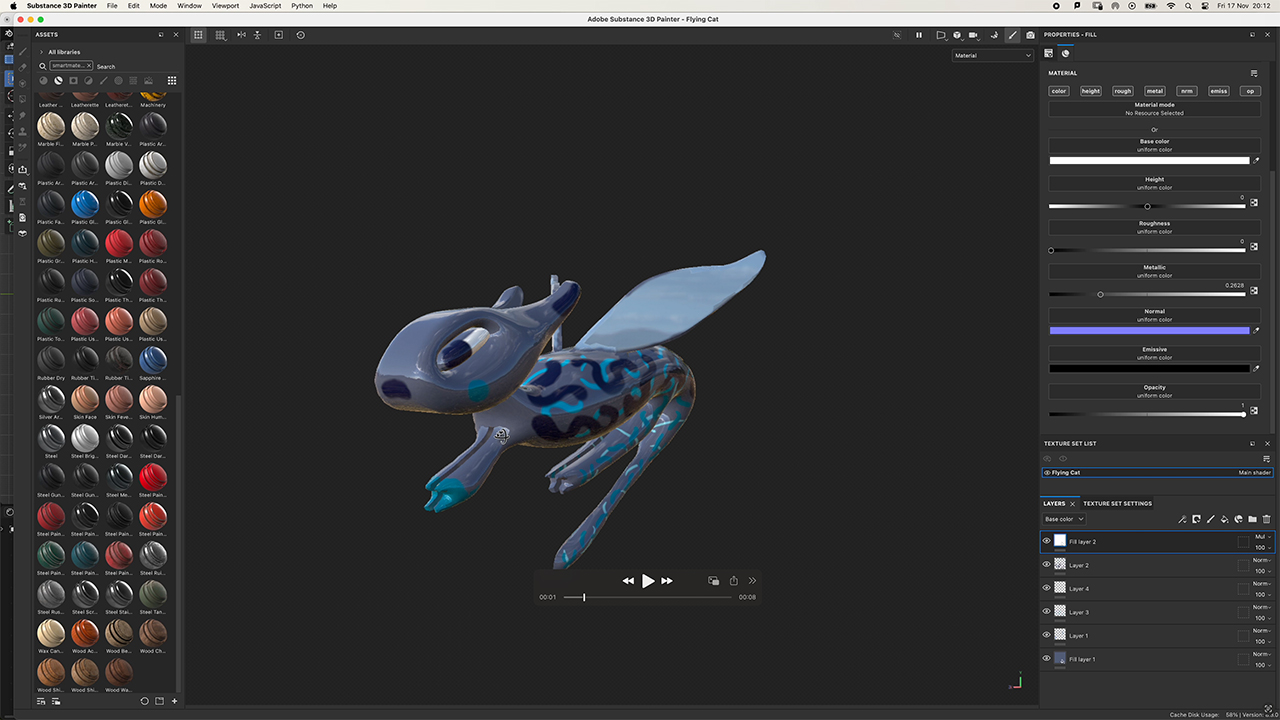The height and width of the screenshot is (720, 1280).
Task: Click the vertical symmetry align icon
Action: tap(258, 35)
